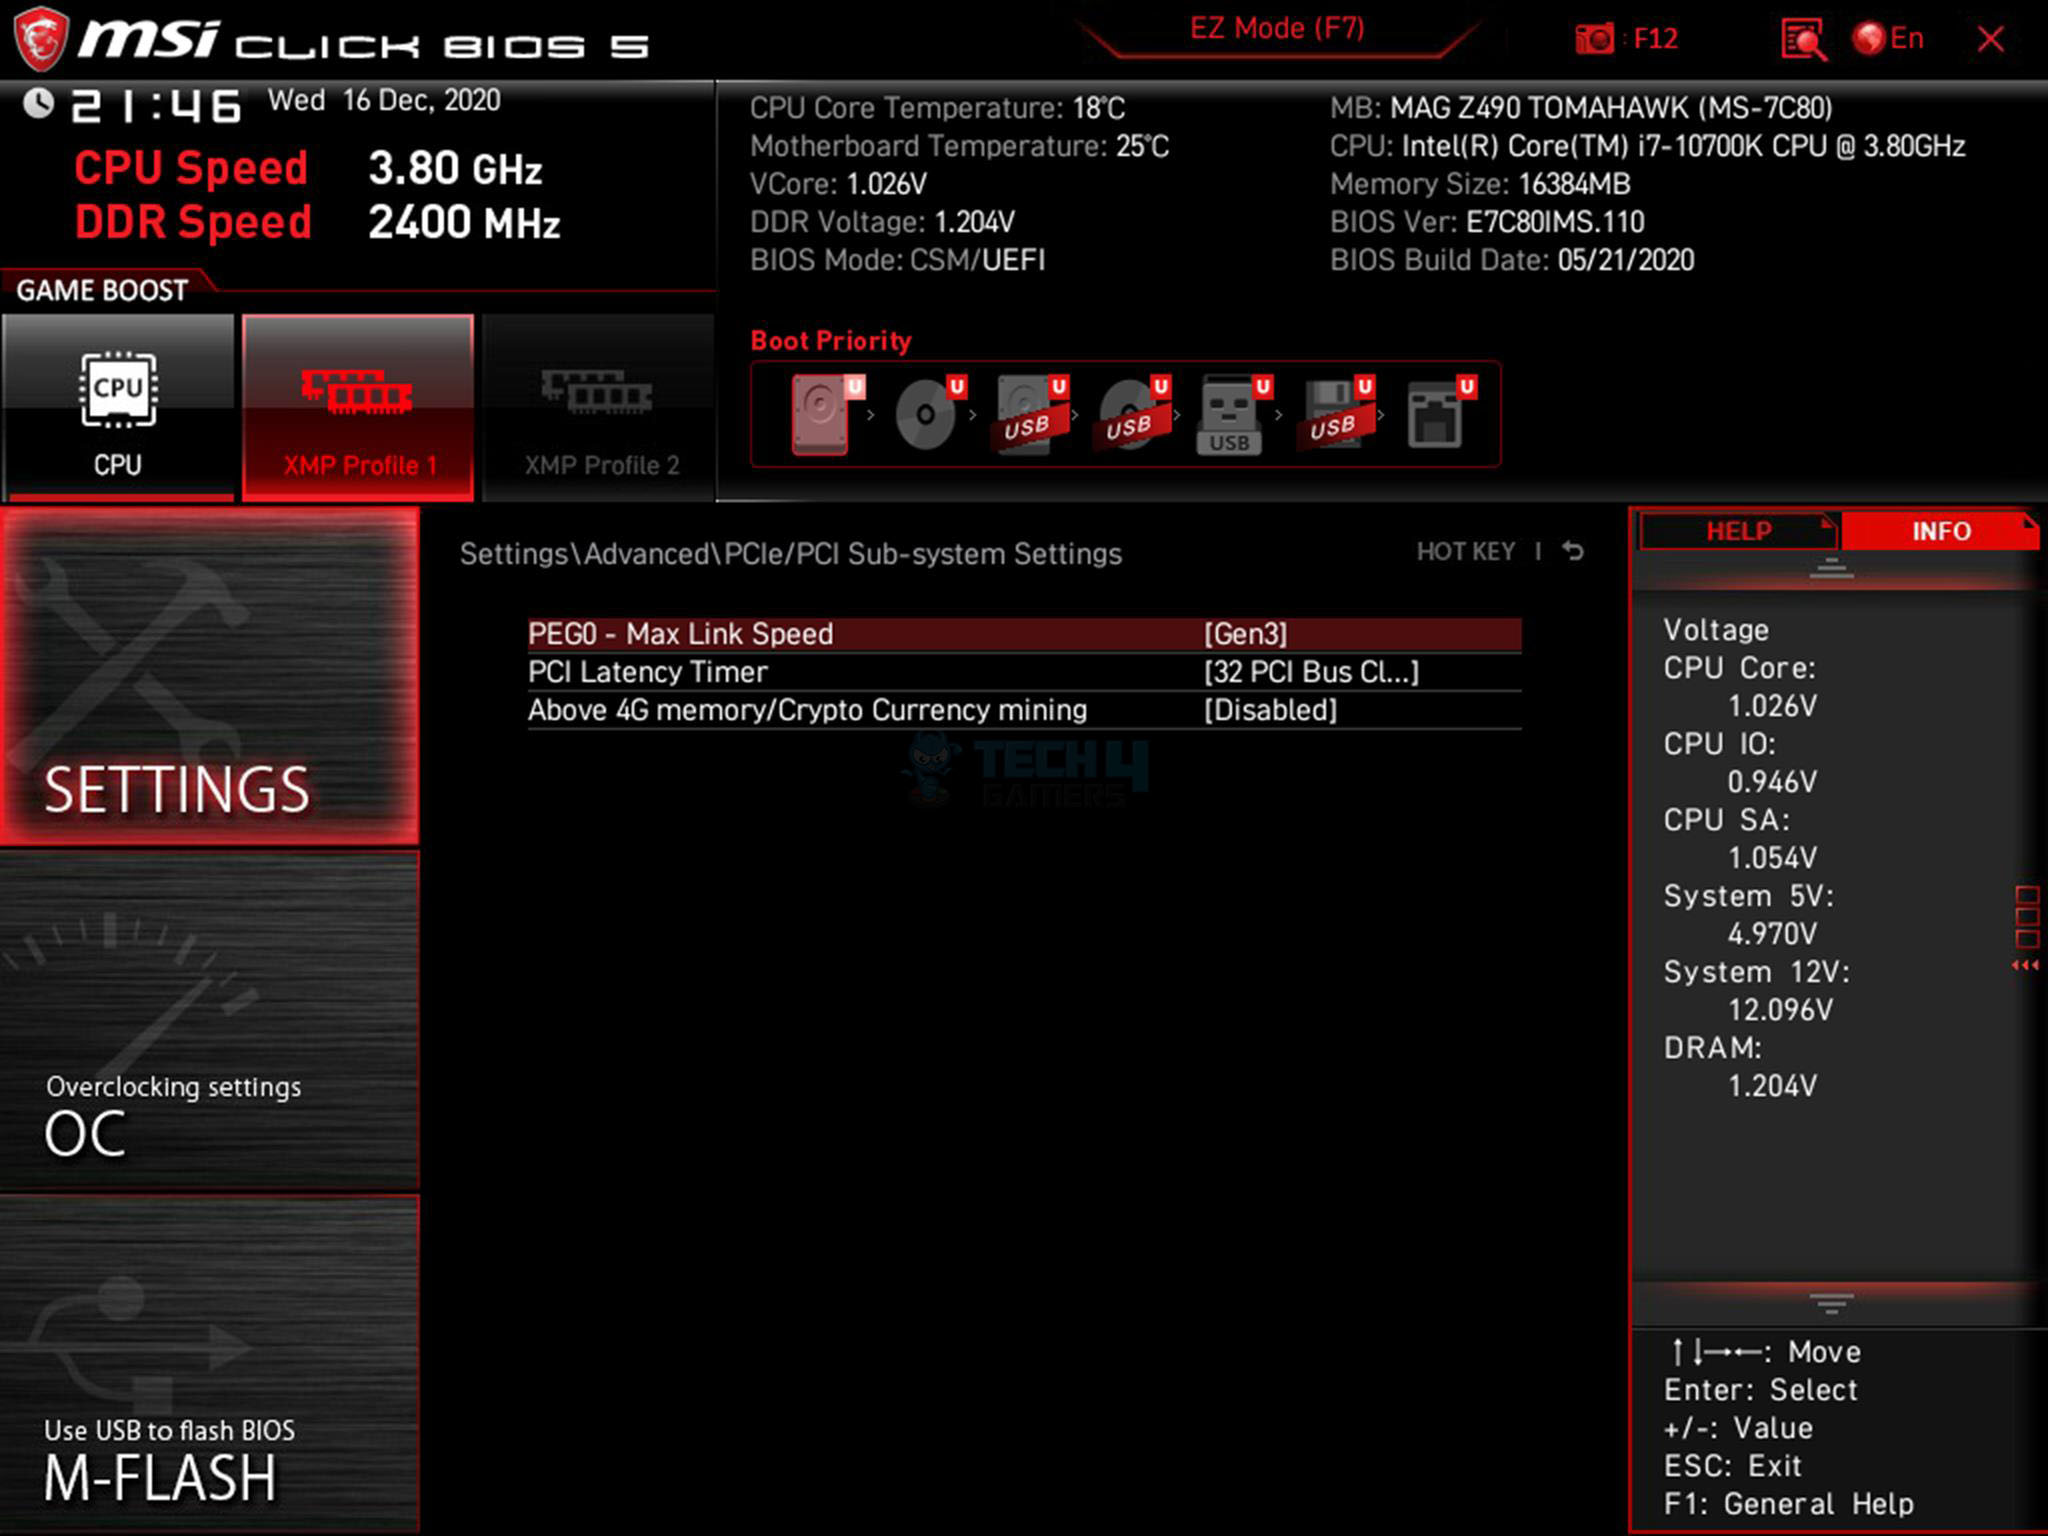
Task: Click the F1: General Help hint
Action: pos(1788,1504)
